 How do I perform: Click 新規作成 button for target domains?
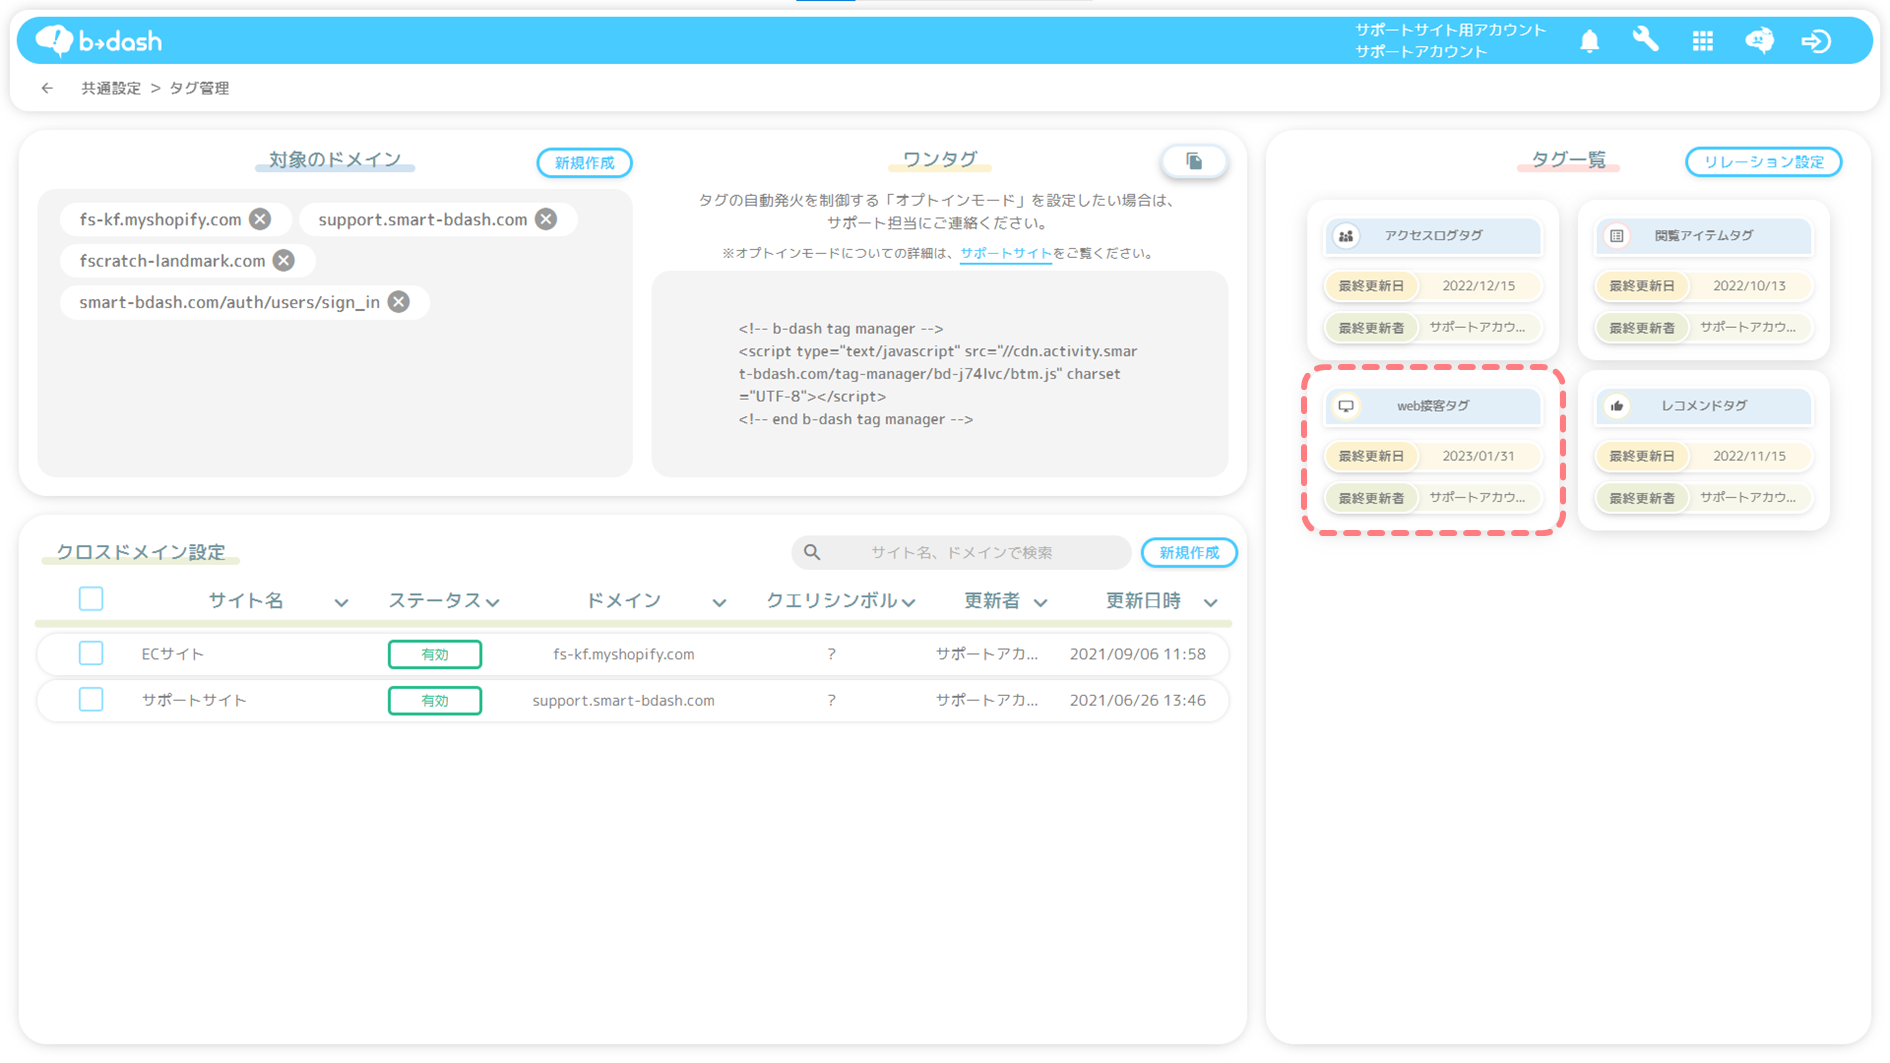(584, 163)
